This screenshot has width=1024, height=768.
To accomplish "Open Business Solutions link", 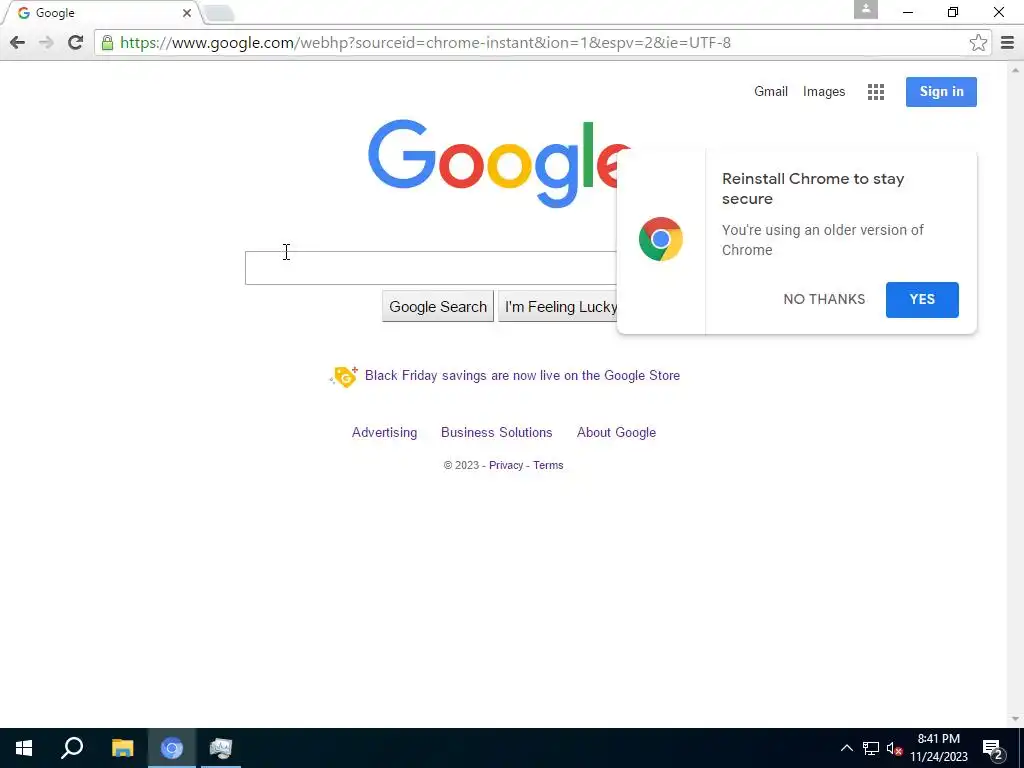I will point(496,432).
